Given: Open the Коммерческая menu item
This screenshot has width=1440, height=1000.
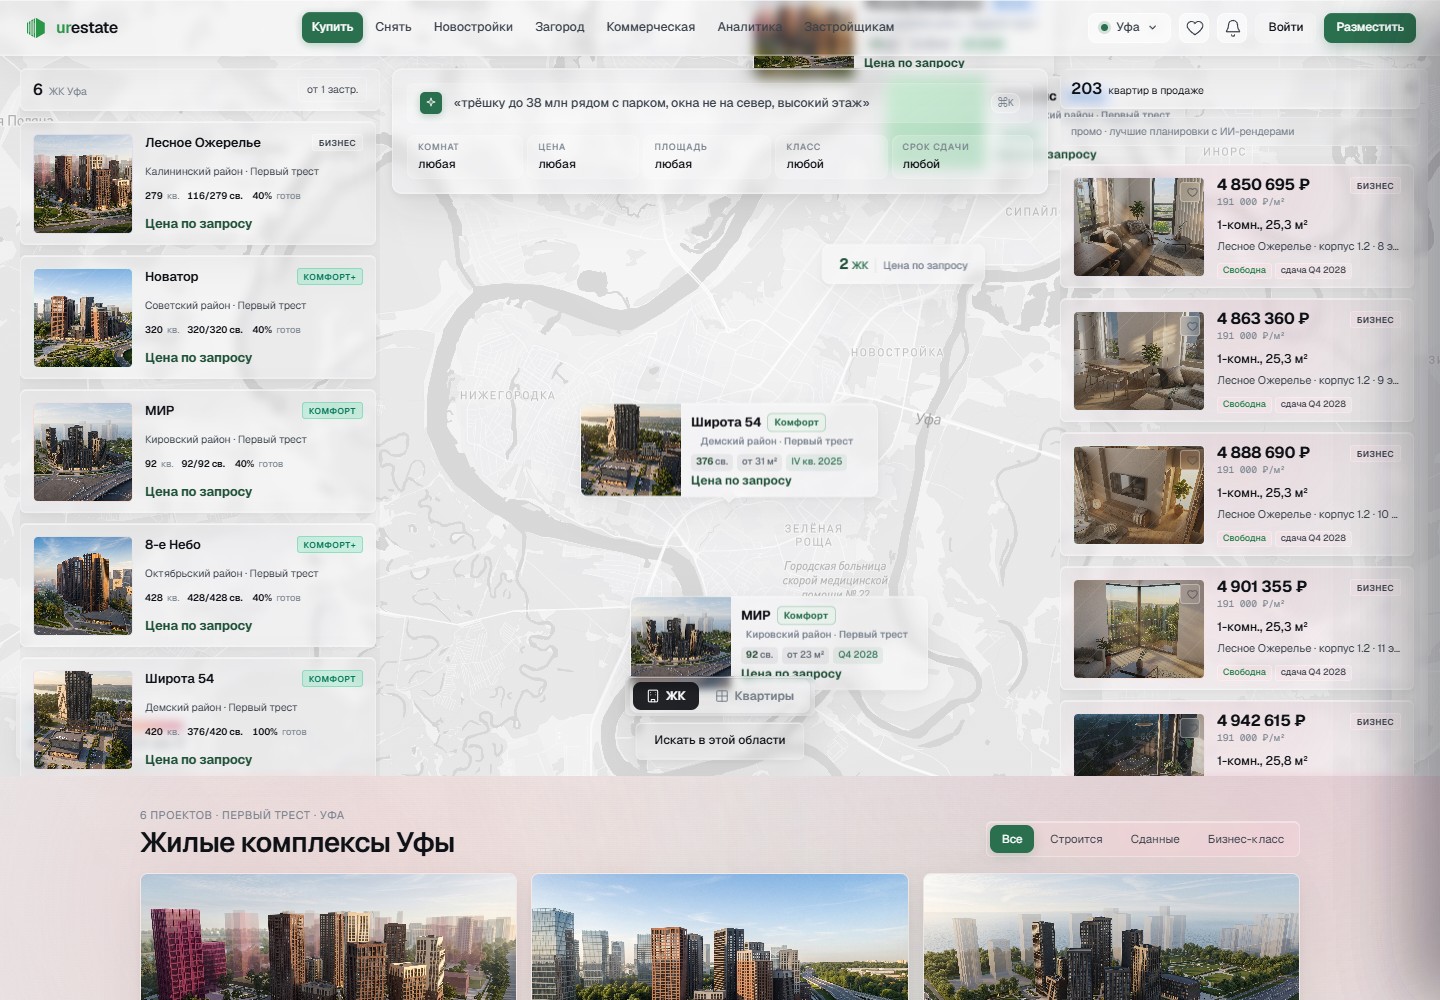Looking at the screenshot, I should pyautogui.click(x=650, y=28).
